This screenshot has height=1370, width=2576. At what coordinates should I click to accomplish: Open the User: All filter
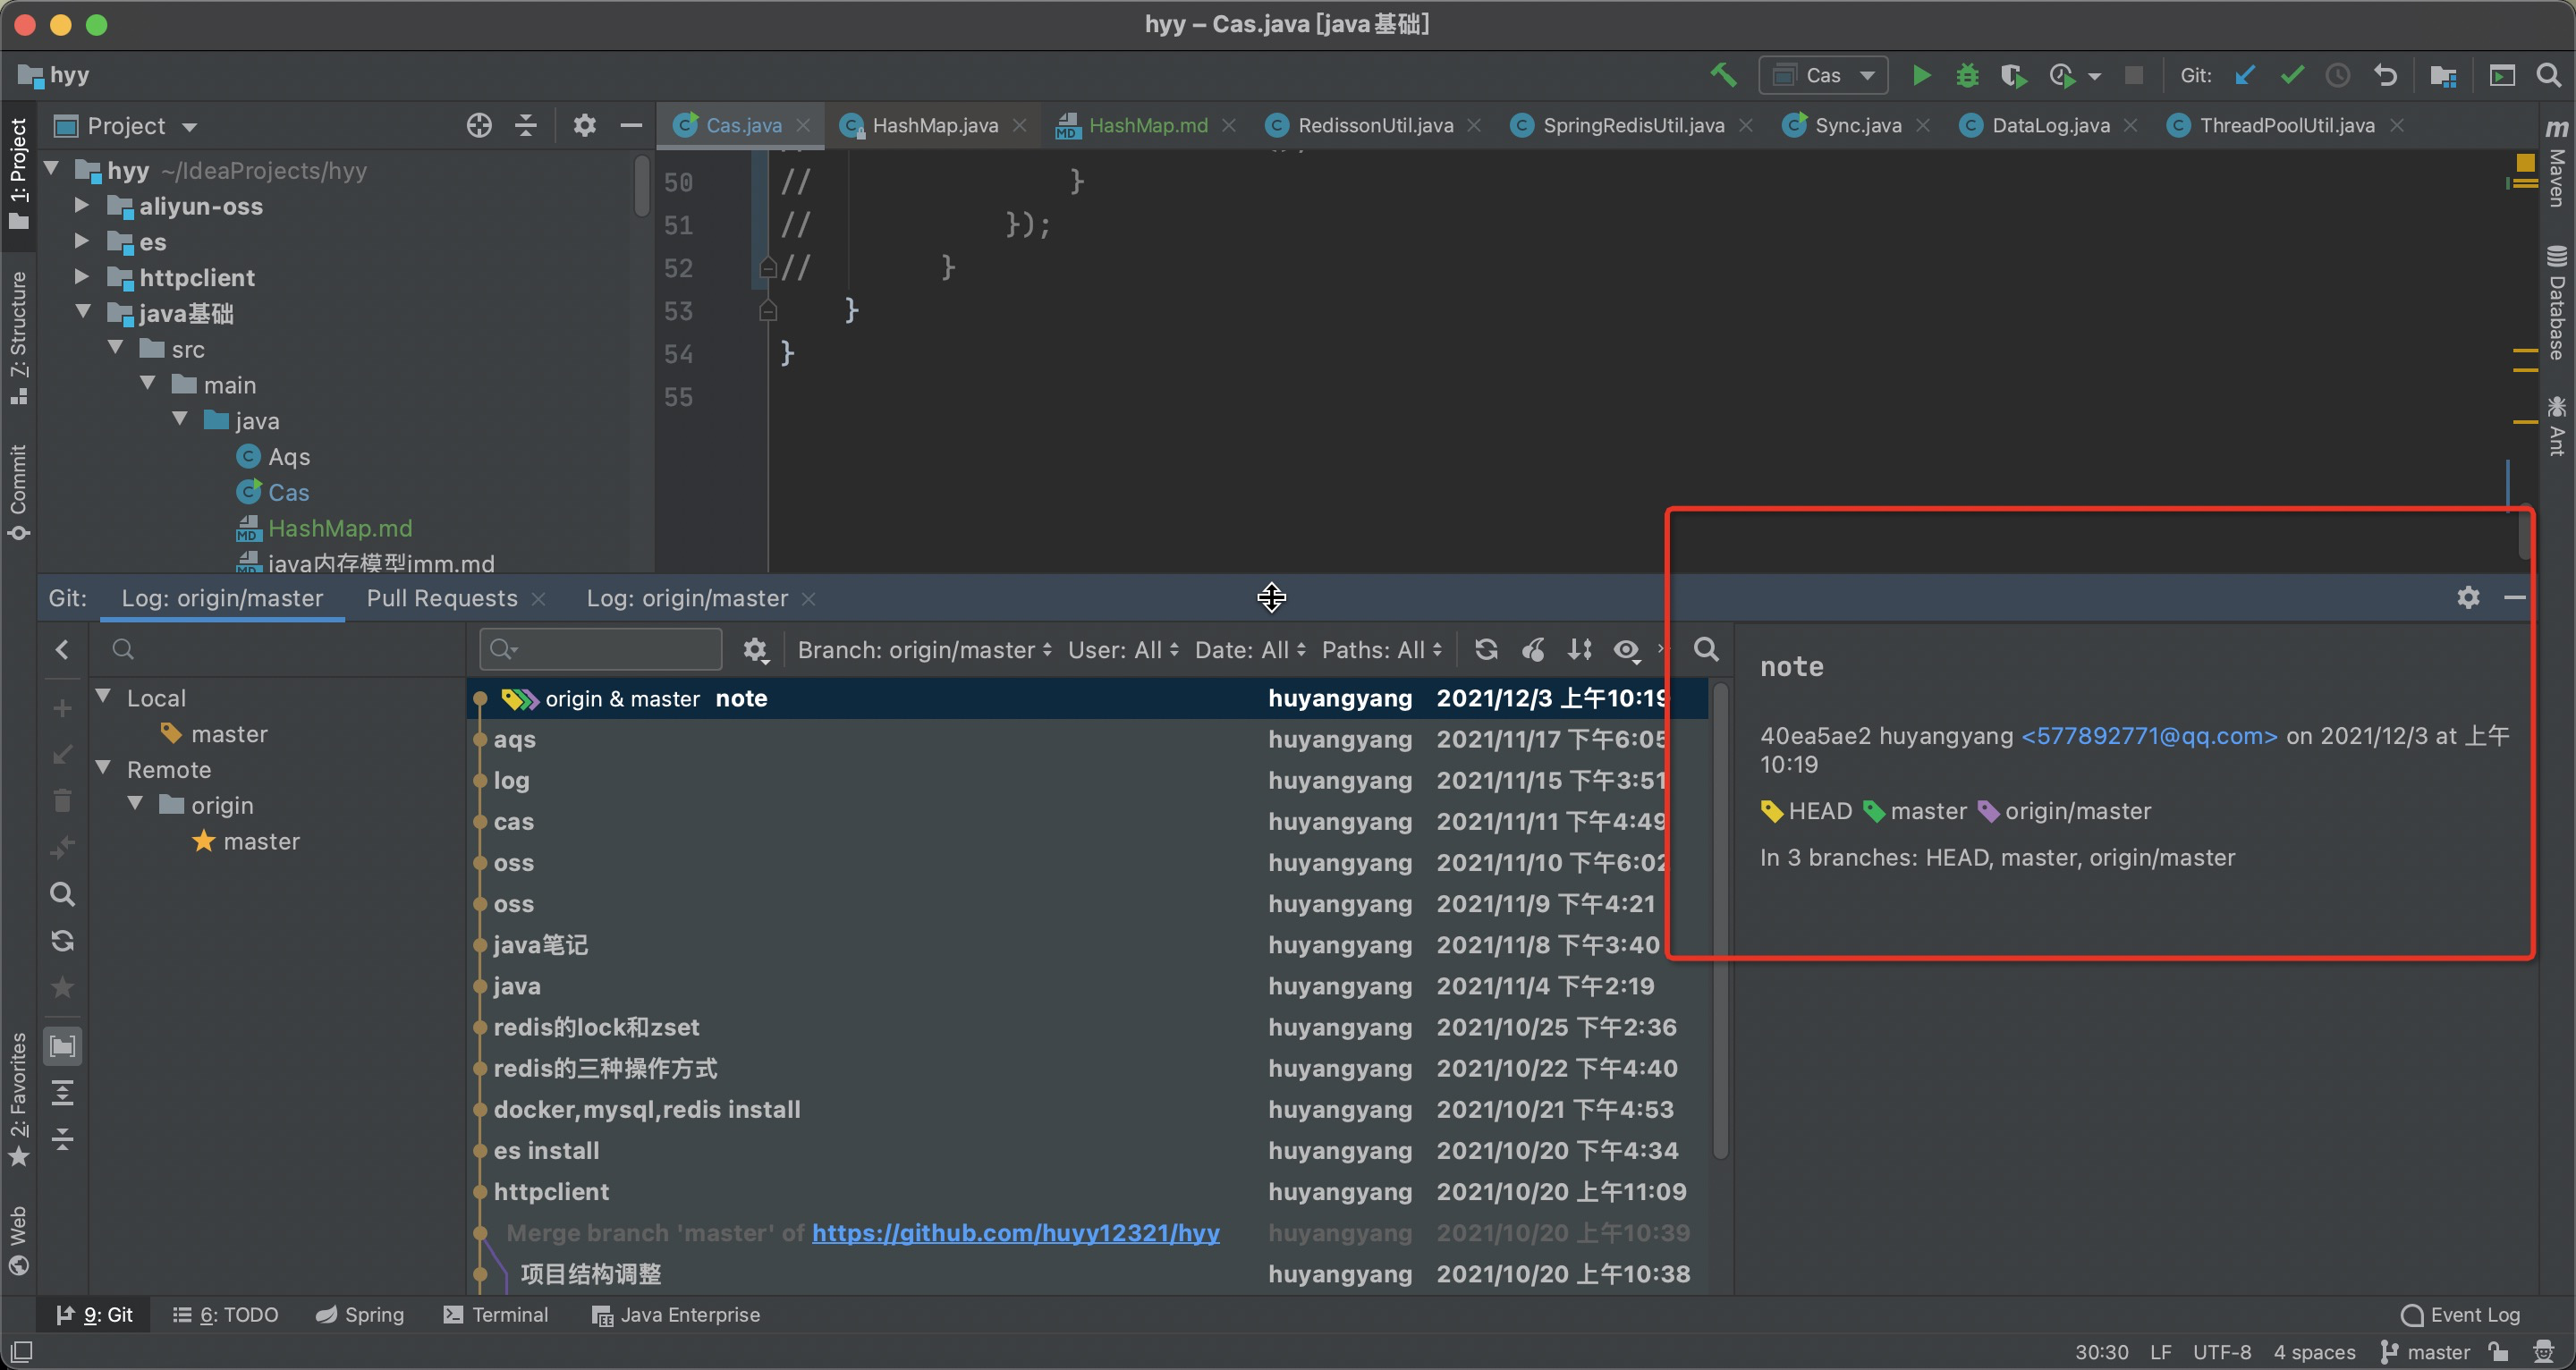click(1123, 650)
